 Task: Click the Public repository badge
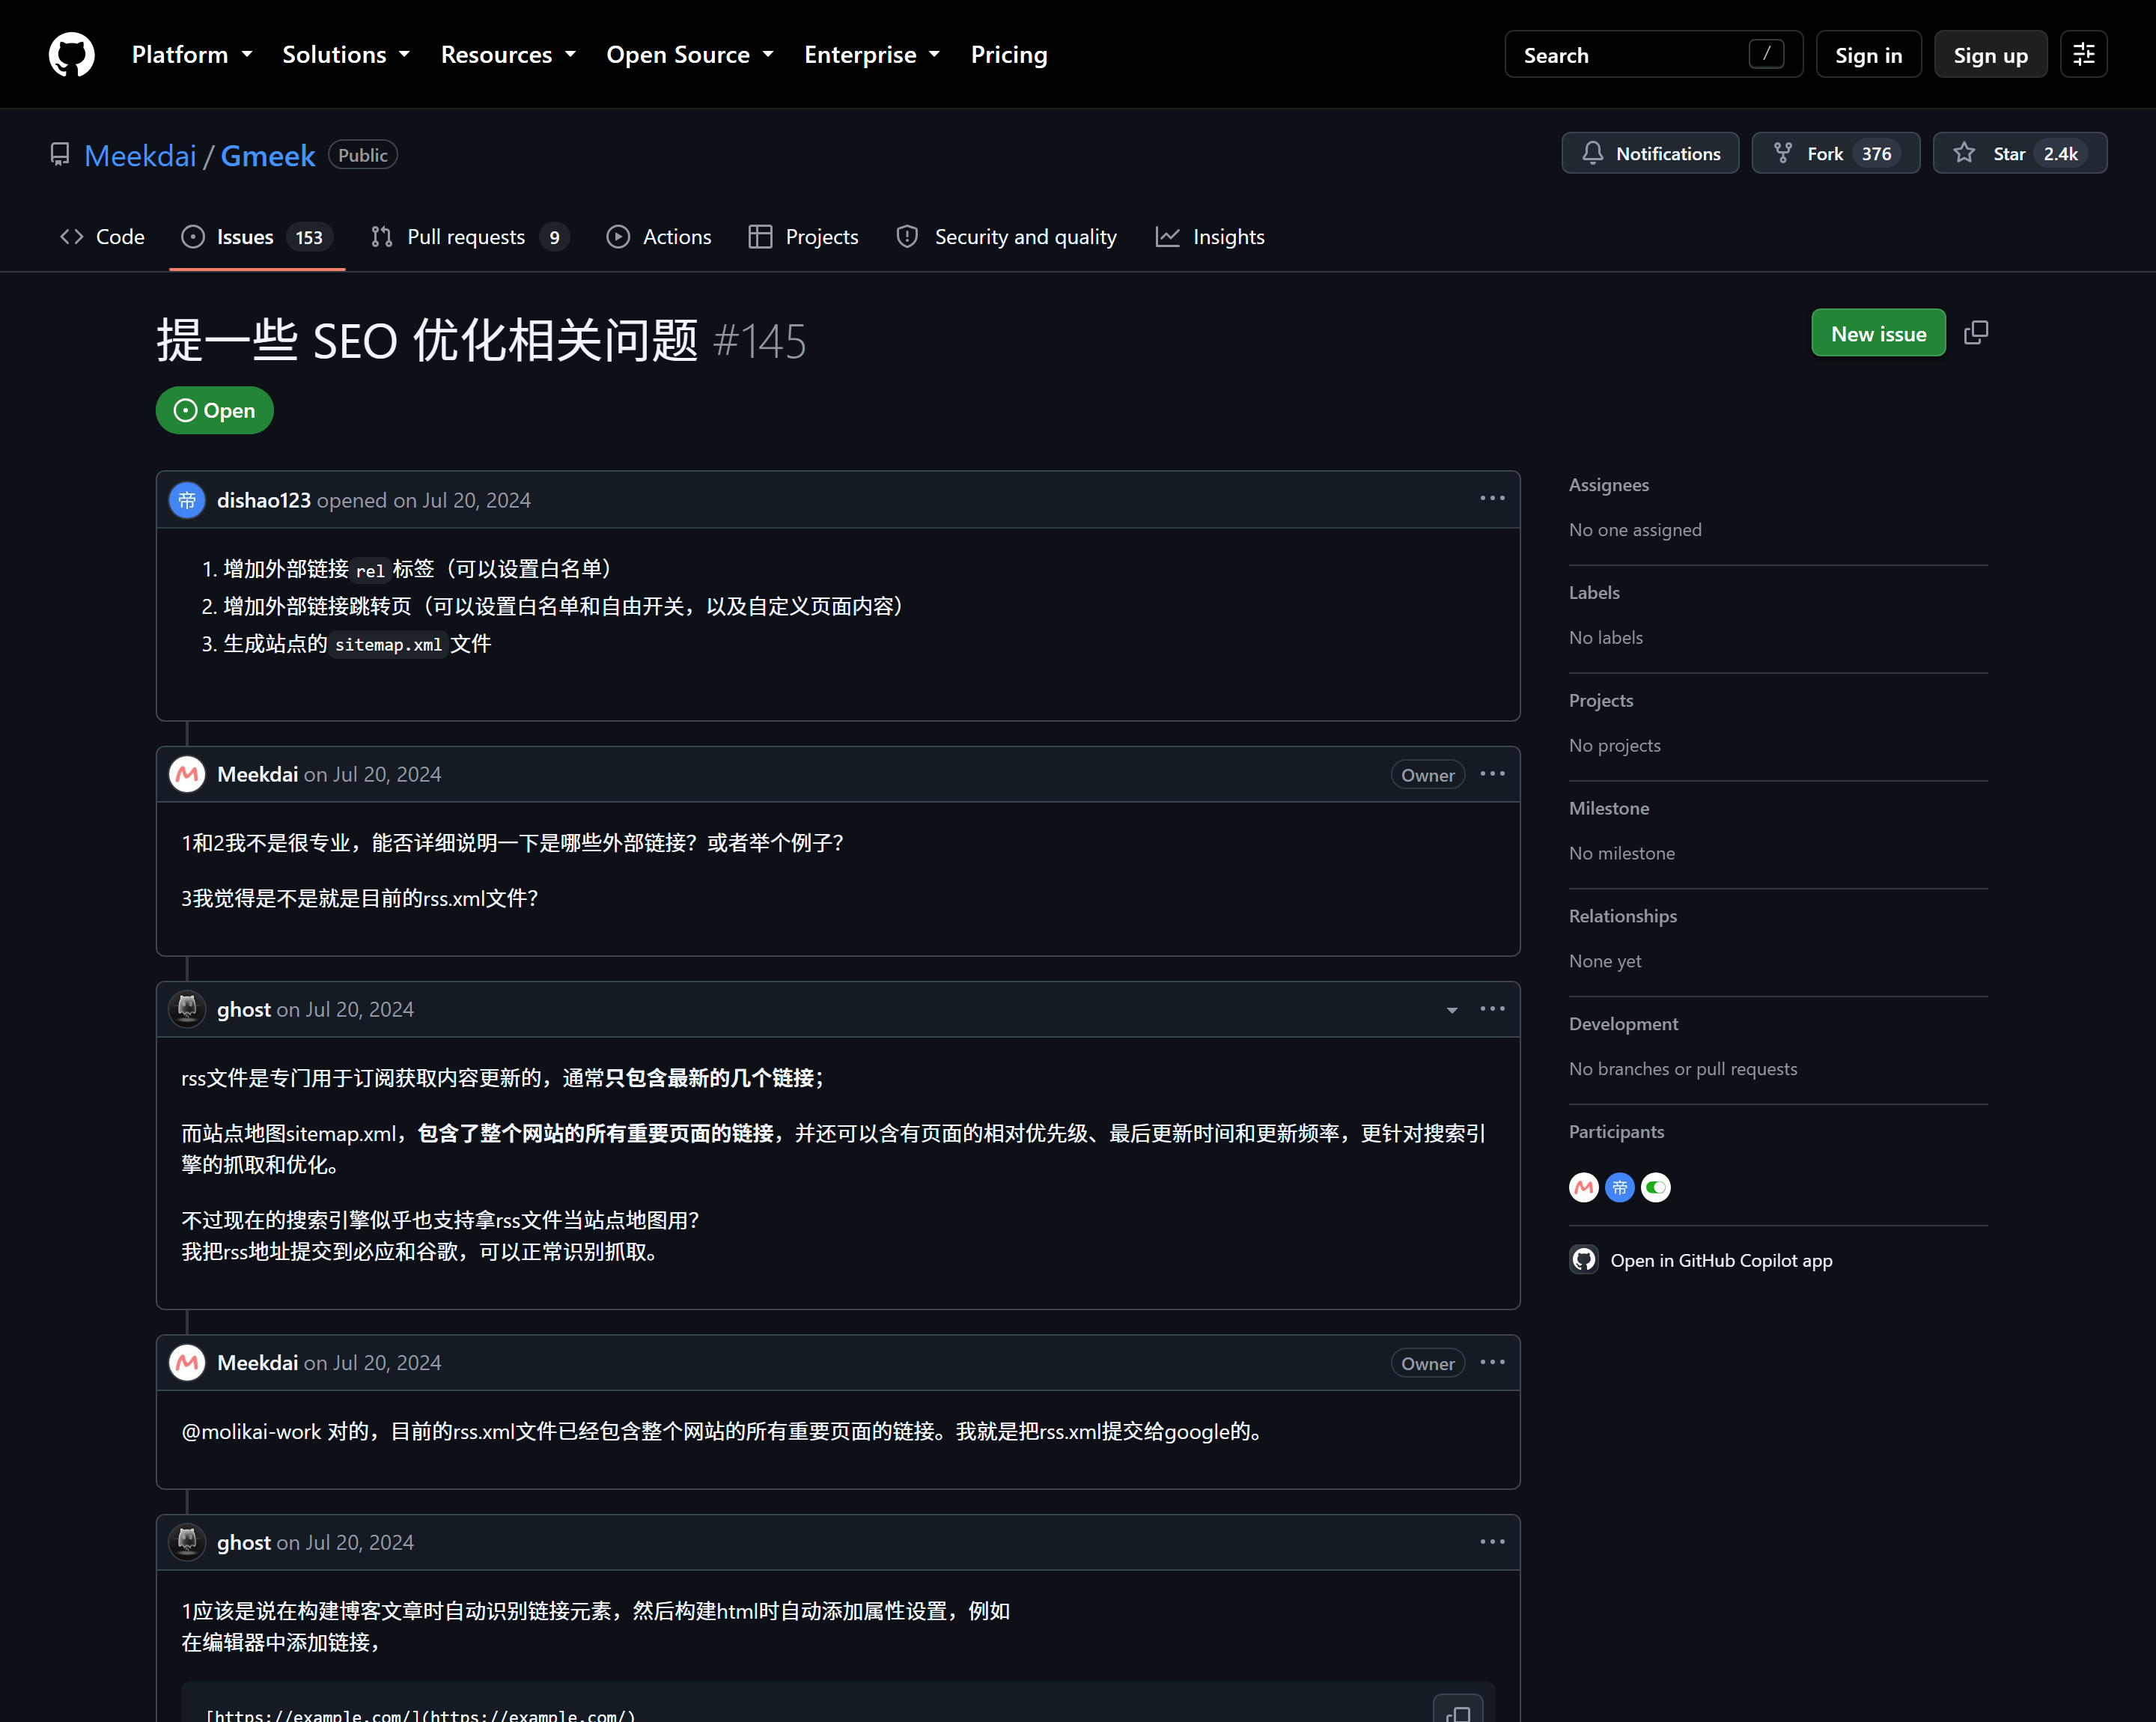coord(362,155)
